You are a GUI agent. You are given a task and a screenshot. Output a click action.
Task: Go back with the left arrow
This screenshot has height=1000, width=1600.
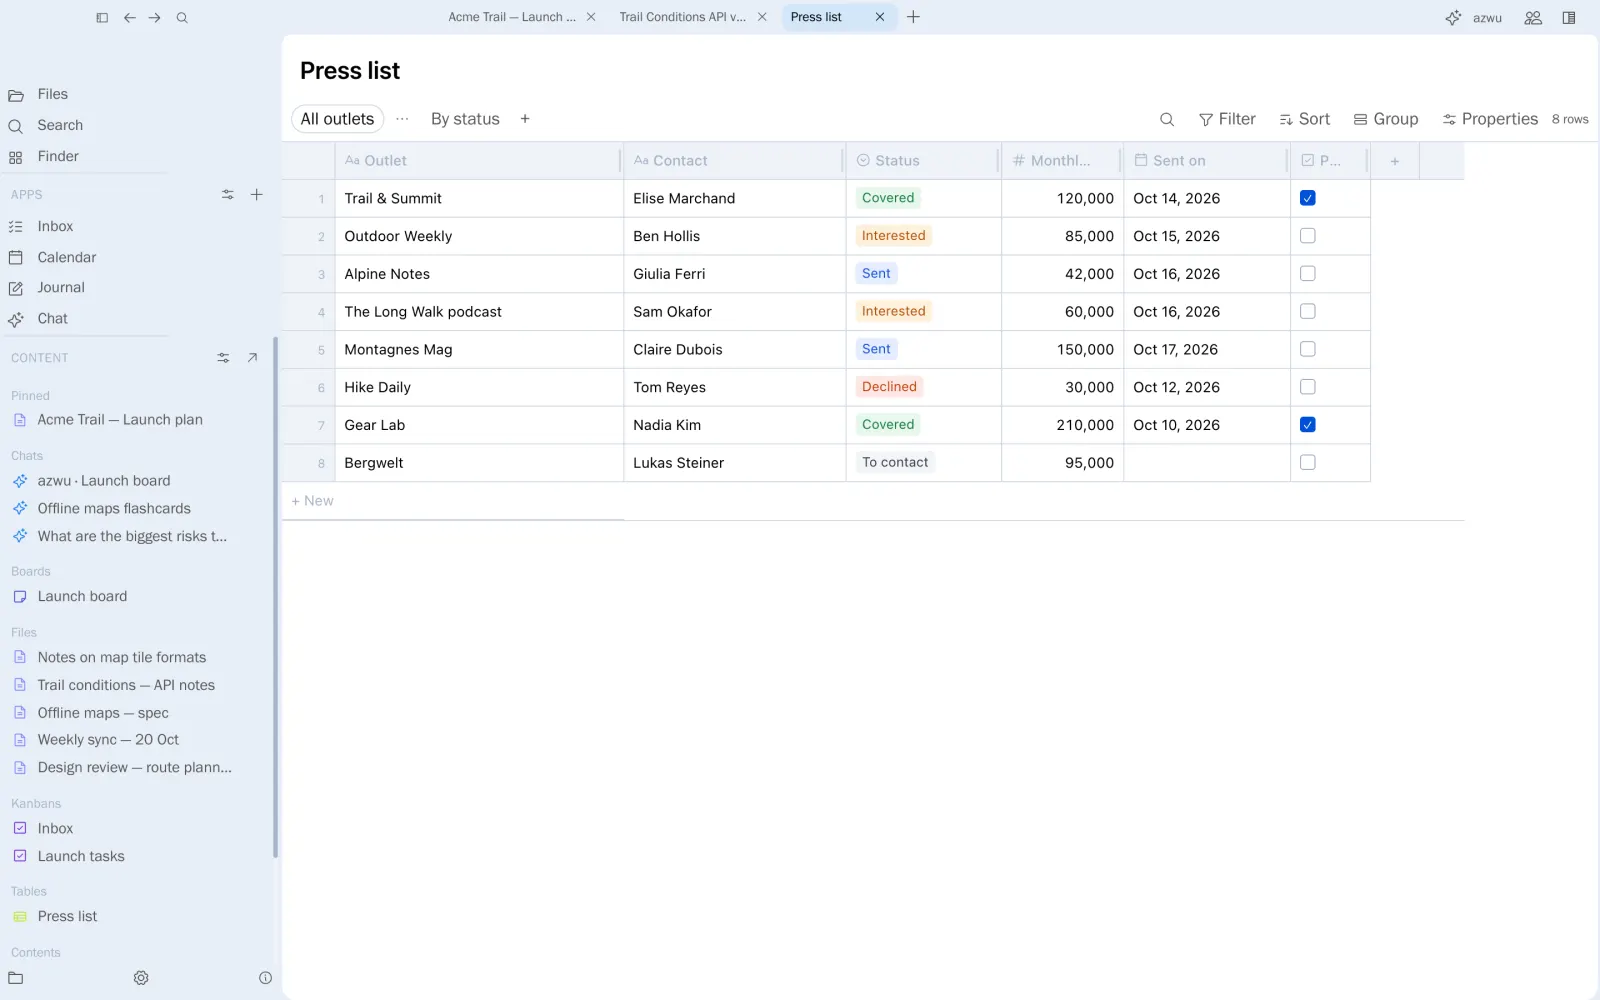tap(130, 18)
